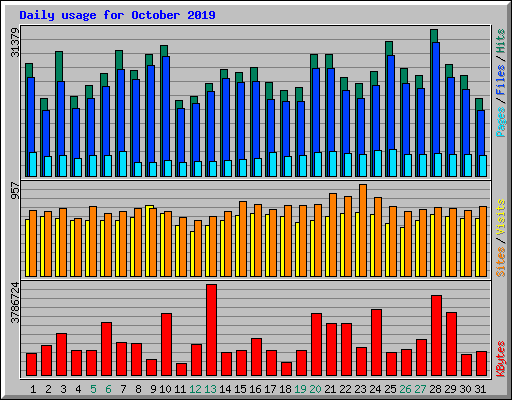Click the red KBytes bar for day 24
This screenshot has width=512, height=400.
click(x=376, y=342)
